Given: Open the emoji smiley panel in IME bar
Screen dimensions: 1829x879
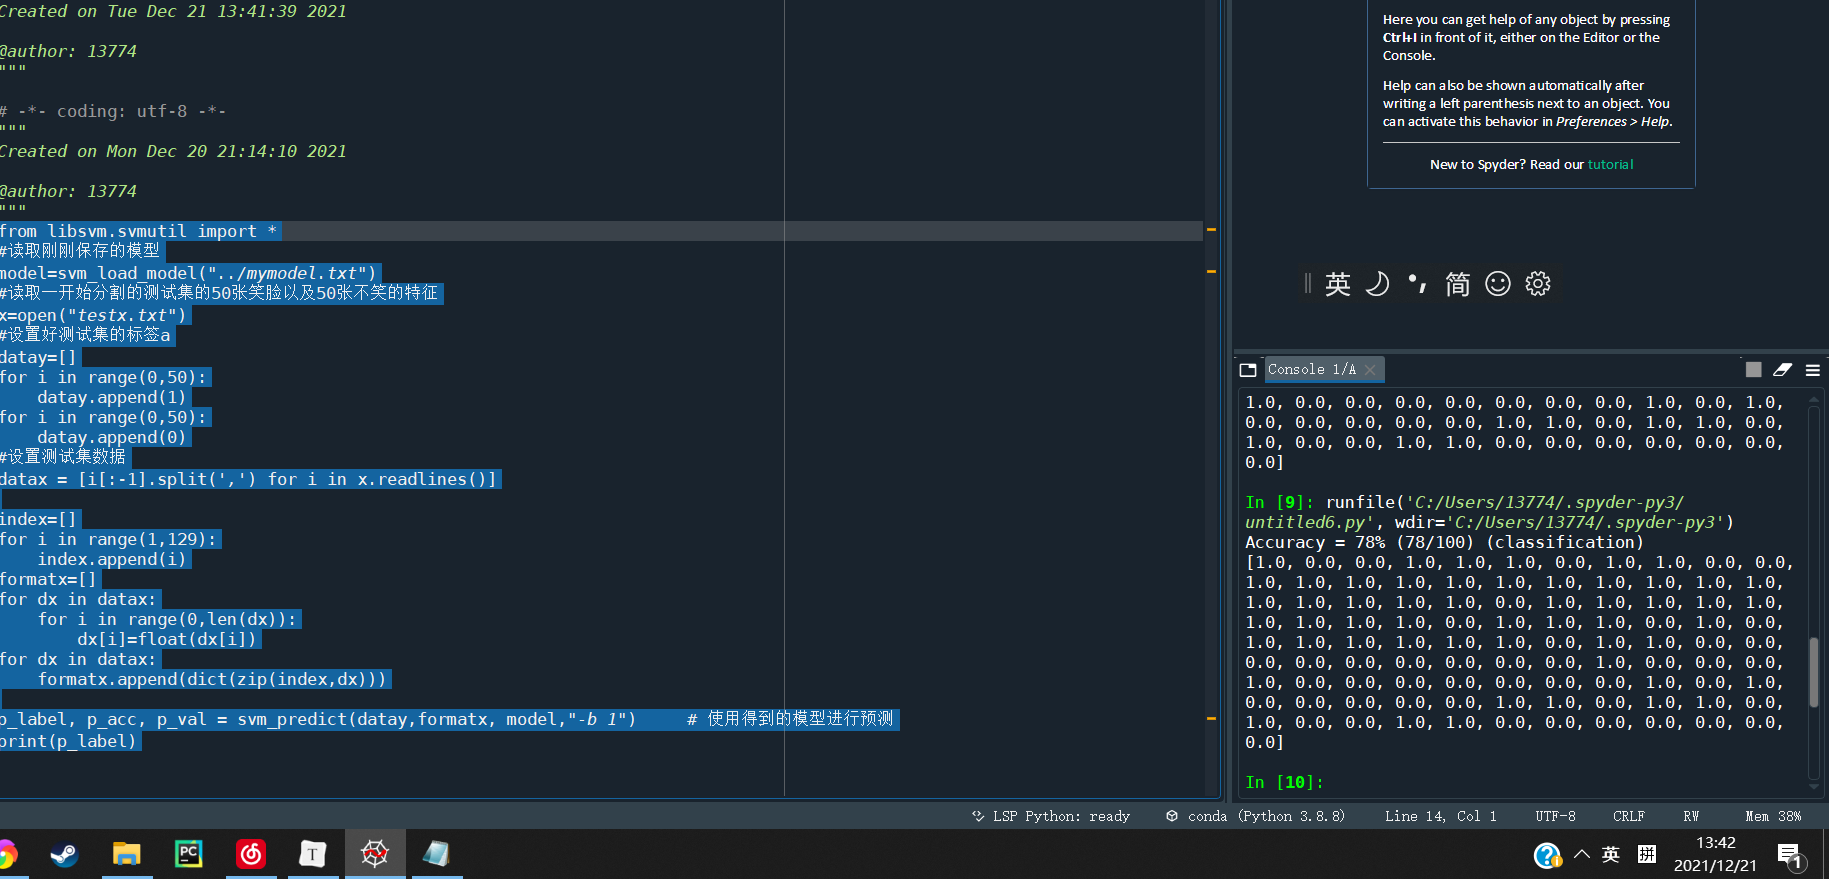Looking at the screenshot, I should (x=1498, y=284).
